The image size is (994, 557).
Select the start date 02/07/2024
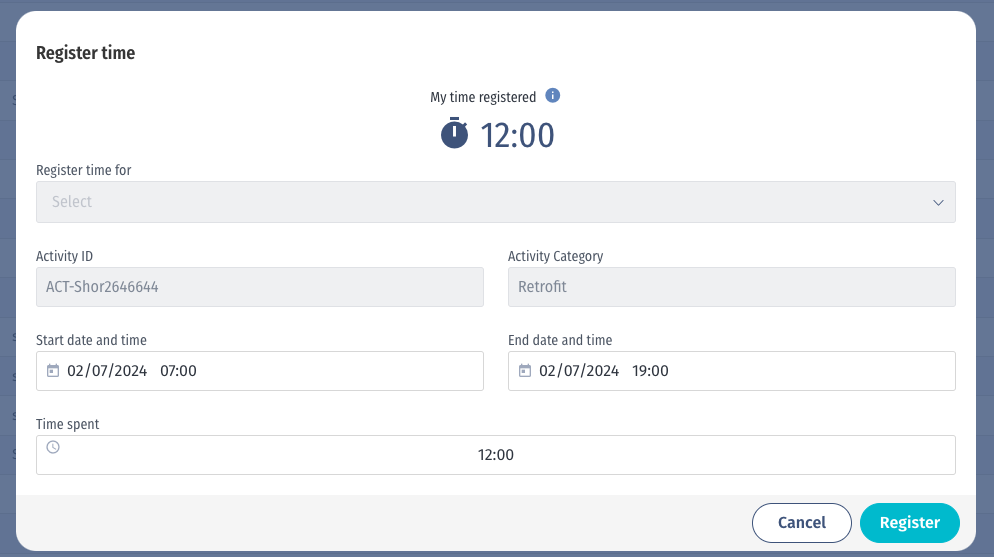click(x=107, y=371)
